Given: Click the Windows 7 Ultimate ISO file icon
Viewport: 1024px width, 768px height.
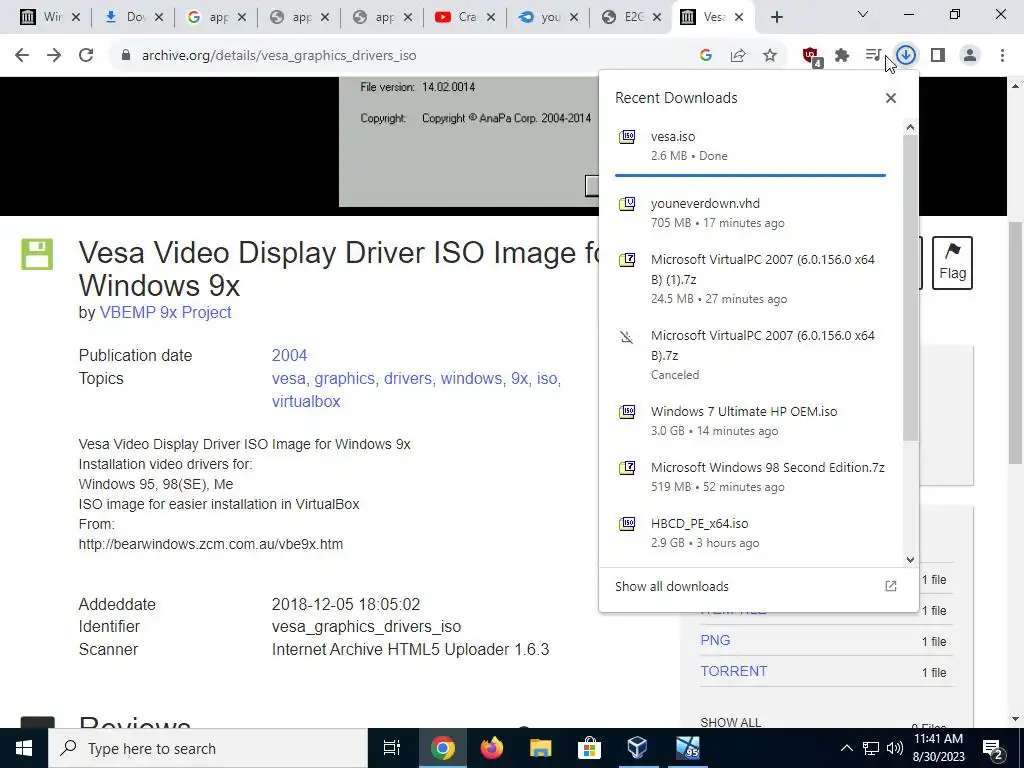Looking at the screenshot, I should coord(627,411).
